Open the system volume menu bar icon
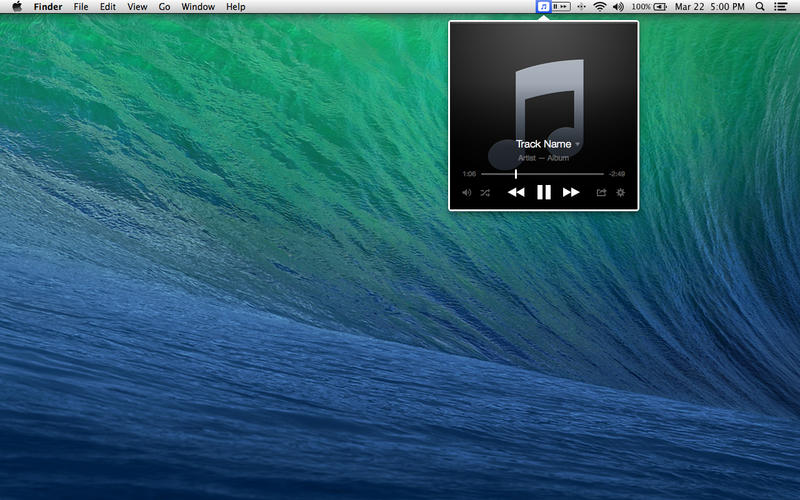The image size is (800, 500). tap(618, 7)
